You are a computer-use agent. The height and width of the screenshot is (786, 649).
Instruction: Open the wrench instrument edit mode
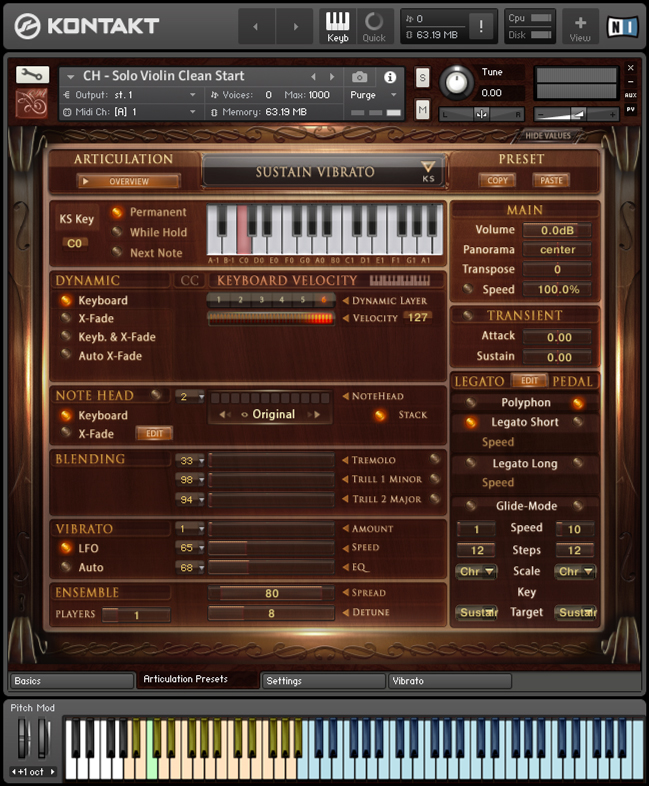click(33, 75)
